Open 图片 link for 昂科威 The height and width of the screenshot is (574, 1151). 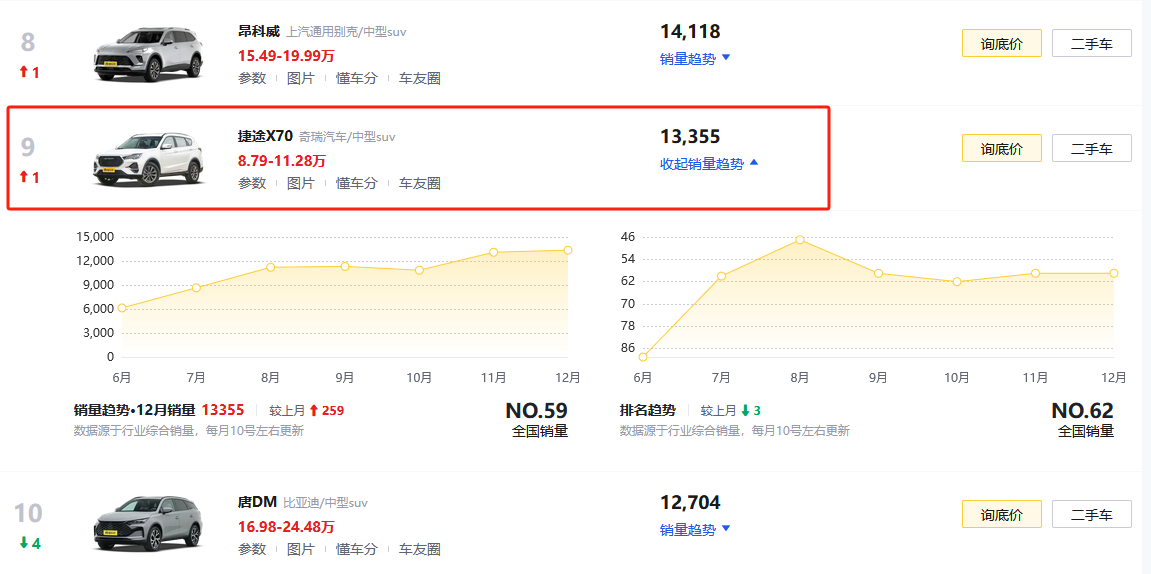pos(300,79)
